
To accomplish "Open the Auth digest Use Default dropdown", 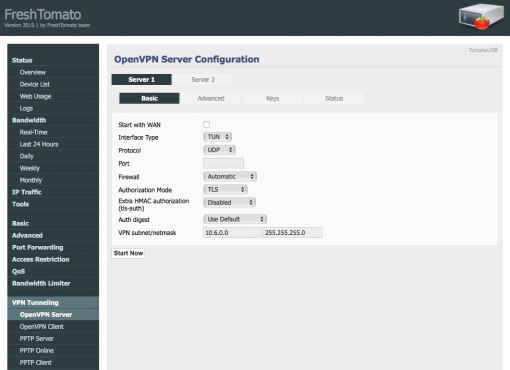I will [235, 219].
